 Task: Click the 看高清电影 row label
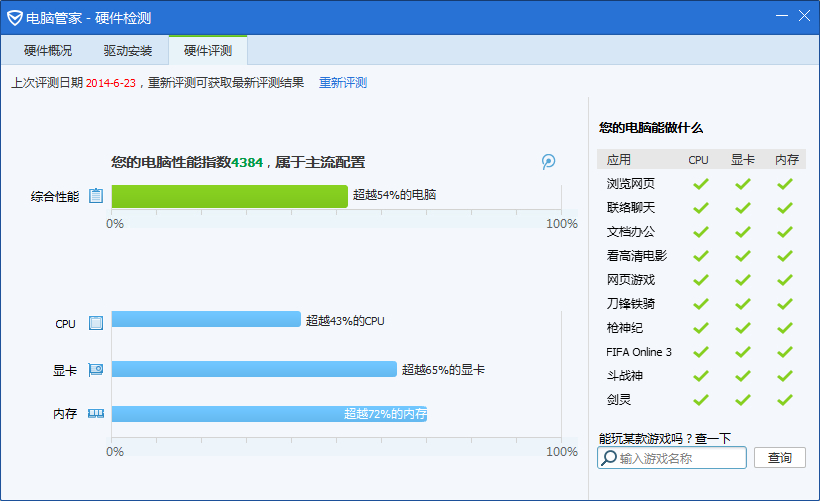(x=637, y=256)
